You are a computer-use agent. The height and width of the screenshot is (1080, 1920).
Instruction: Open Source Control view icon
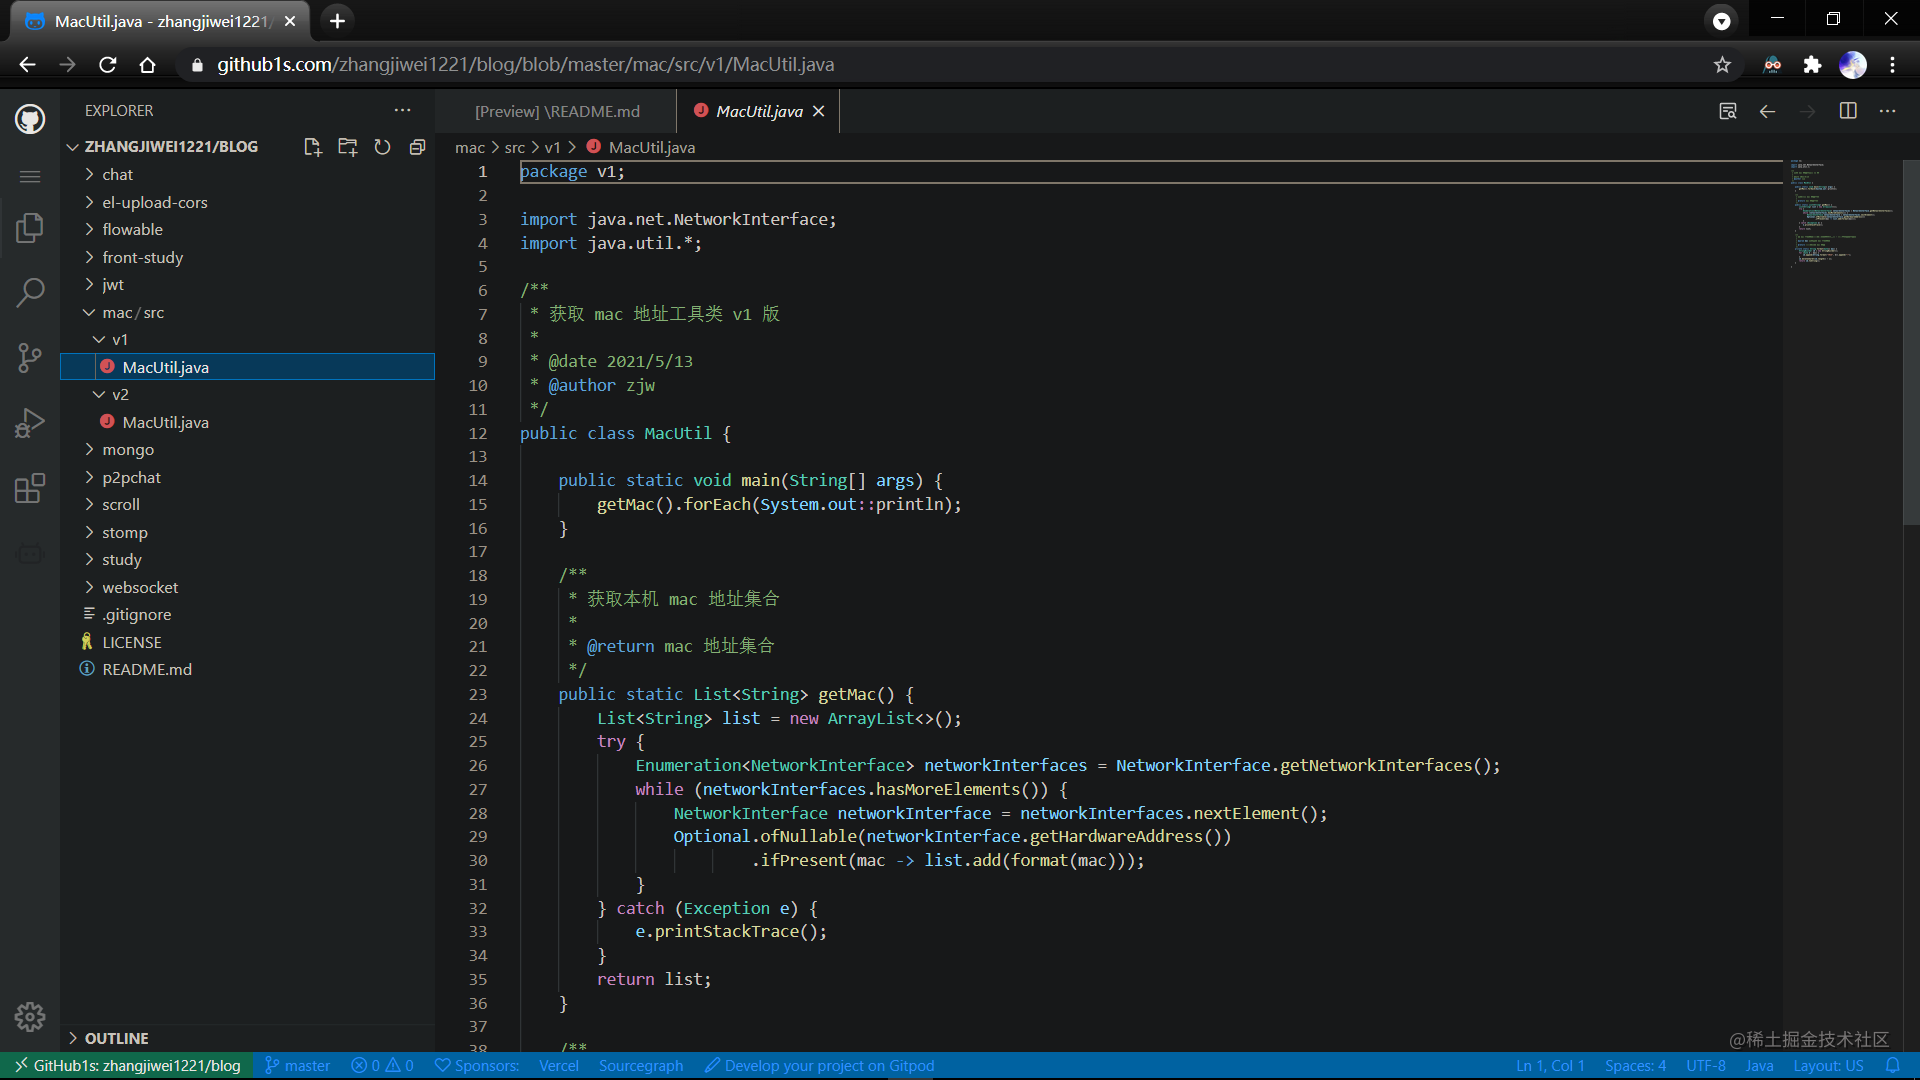[30, 358]
